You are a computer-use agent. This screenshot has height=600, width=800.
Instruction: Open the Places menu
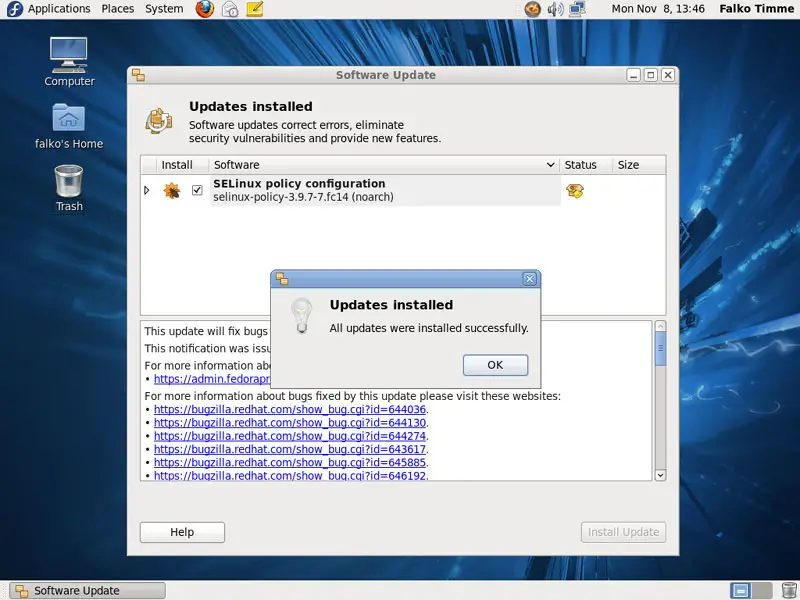point(118,9)
